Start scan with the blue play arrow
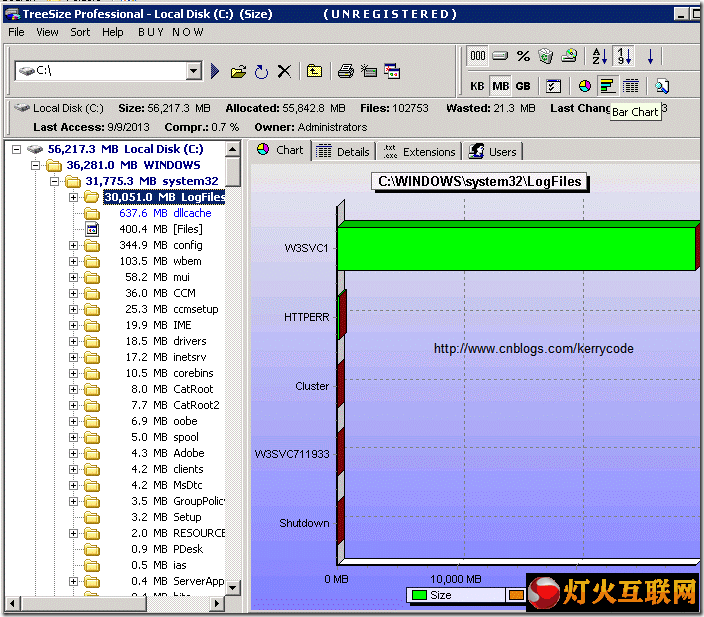The height and width of the screenshot is (617, 704). click(x=215, y=71)
